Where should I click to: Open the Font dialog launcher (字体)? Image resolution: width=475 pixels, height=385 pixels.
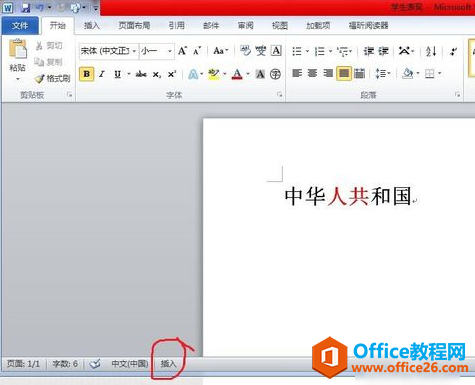279,95
